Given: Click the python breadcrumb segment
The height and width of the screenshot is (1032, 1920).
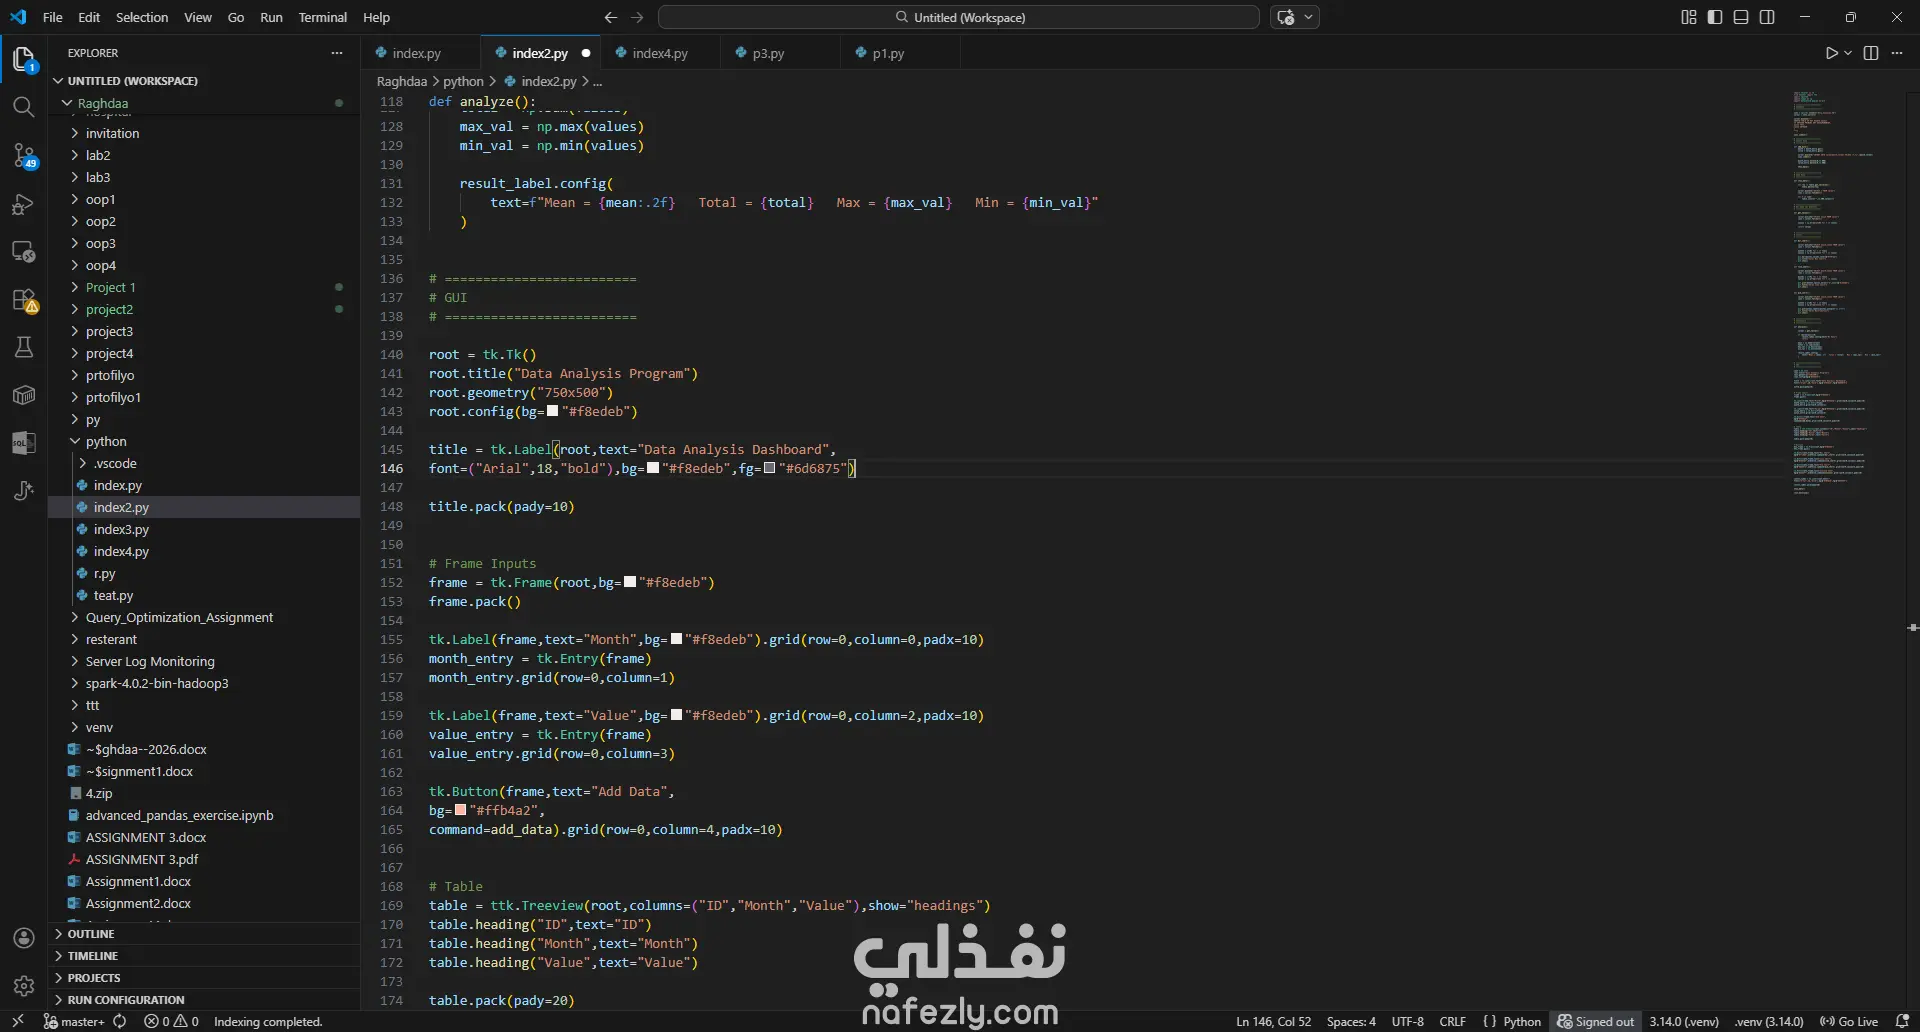Looking at the screenshot, I should click(x=463, y=81).
